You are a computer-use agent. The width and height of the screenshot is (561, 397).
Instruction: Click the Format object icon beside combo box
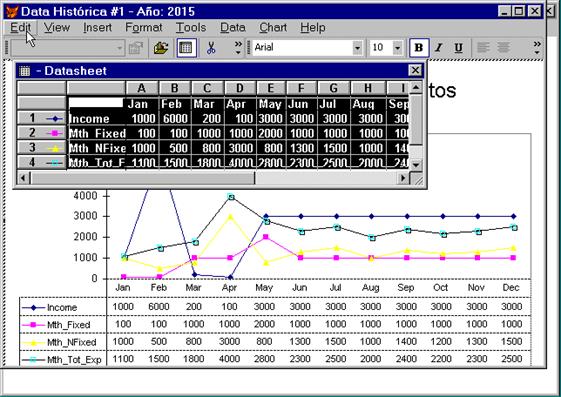tap(136, 48)
